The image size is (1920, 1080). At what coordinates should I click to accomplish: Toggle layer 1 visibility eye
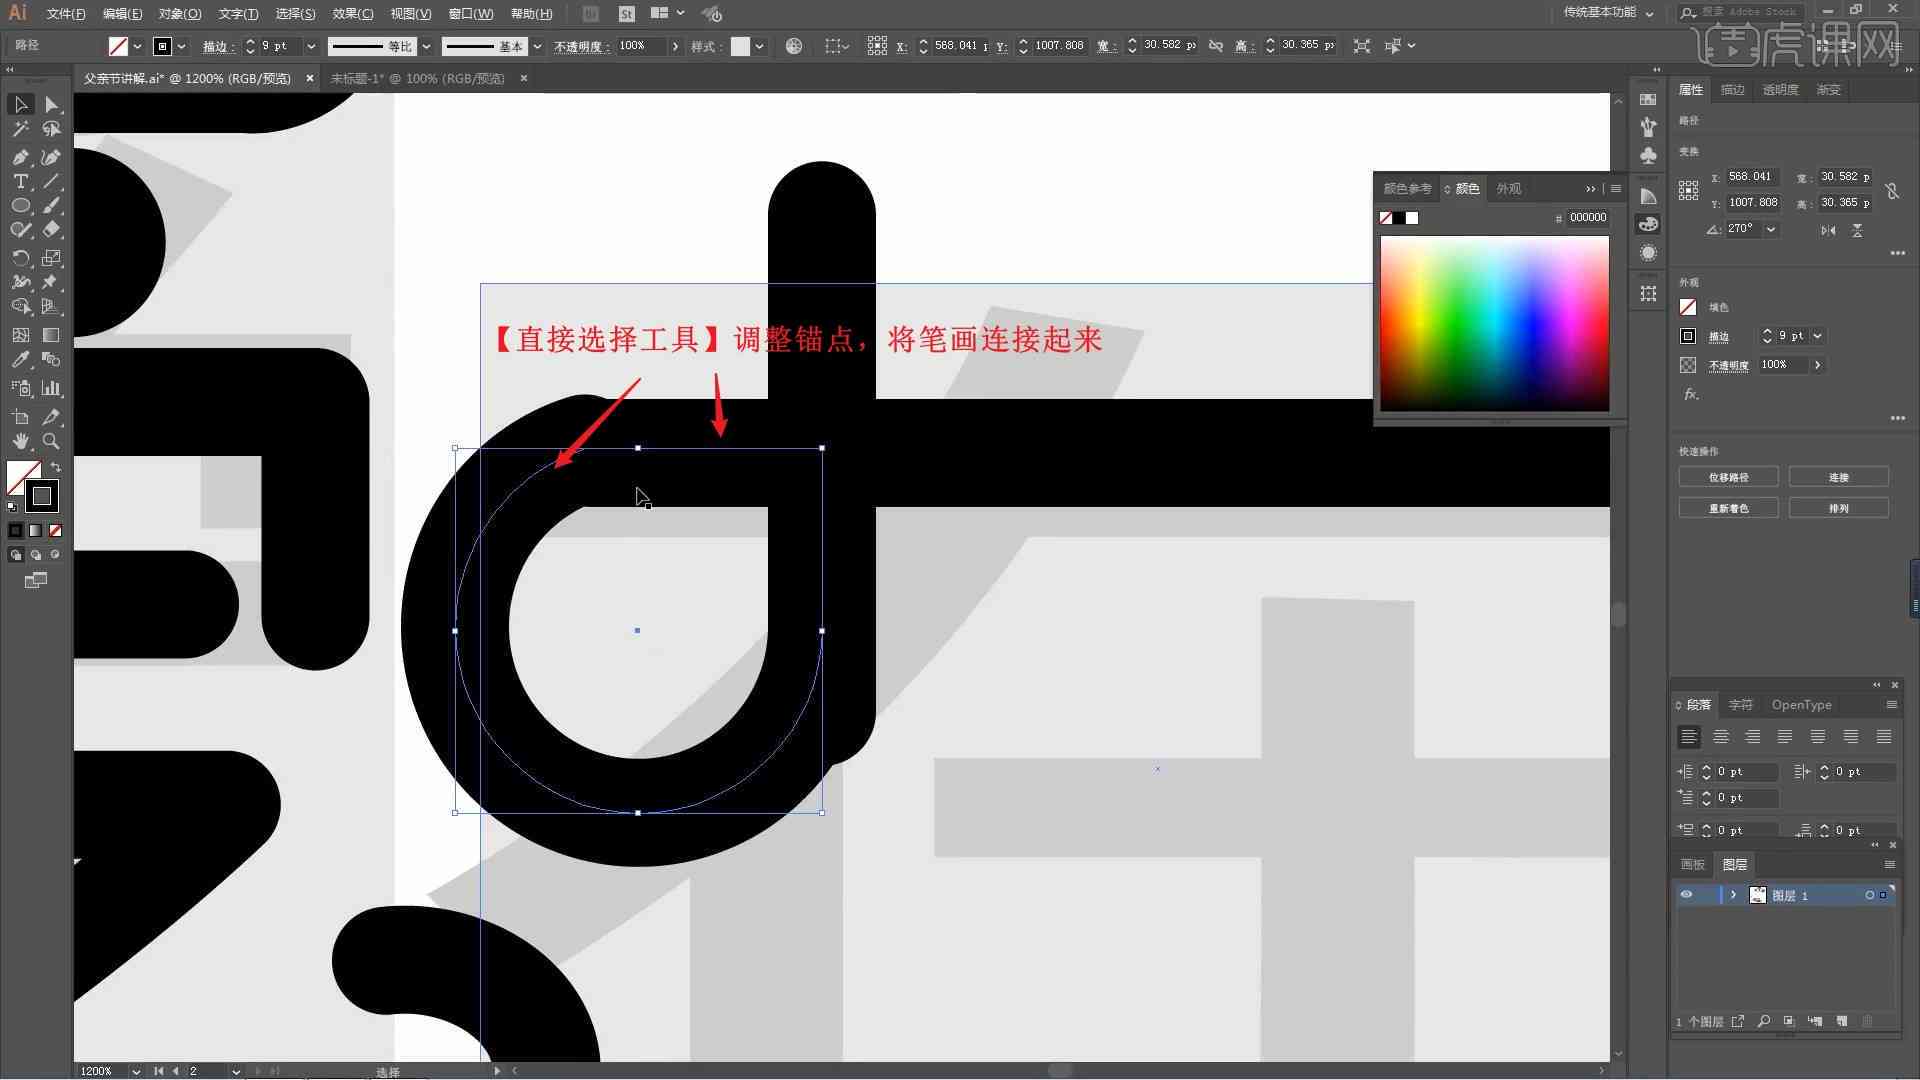click(1687, 895)
